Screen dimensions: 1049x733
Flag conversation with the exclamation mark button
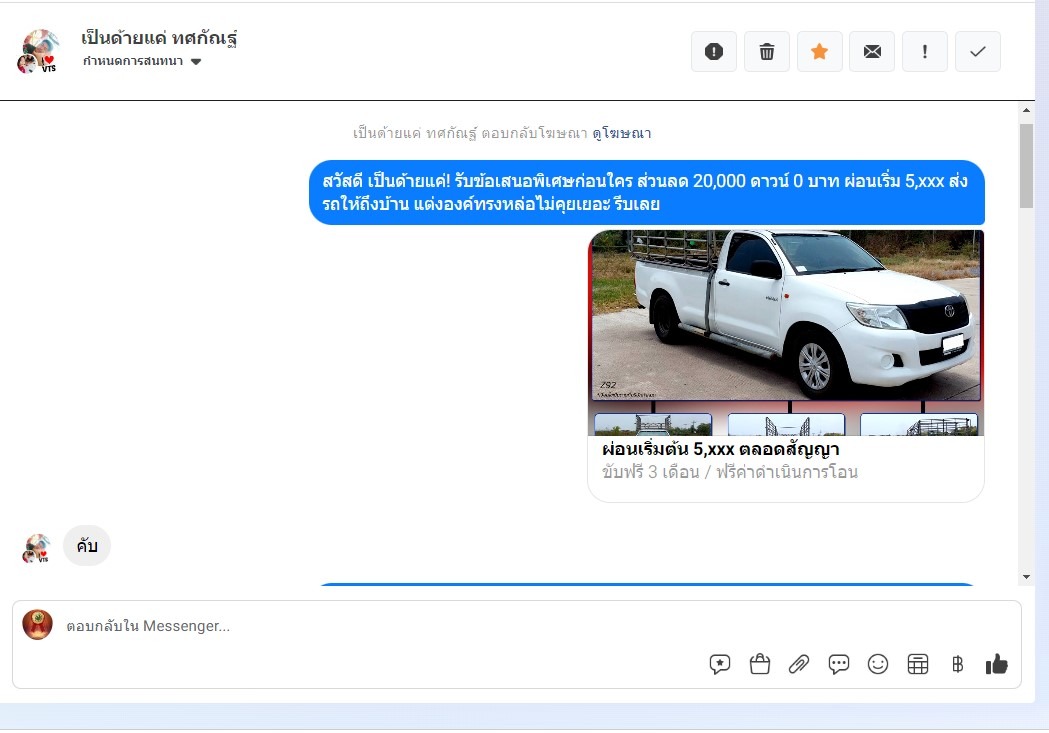925,52
